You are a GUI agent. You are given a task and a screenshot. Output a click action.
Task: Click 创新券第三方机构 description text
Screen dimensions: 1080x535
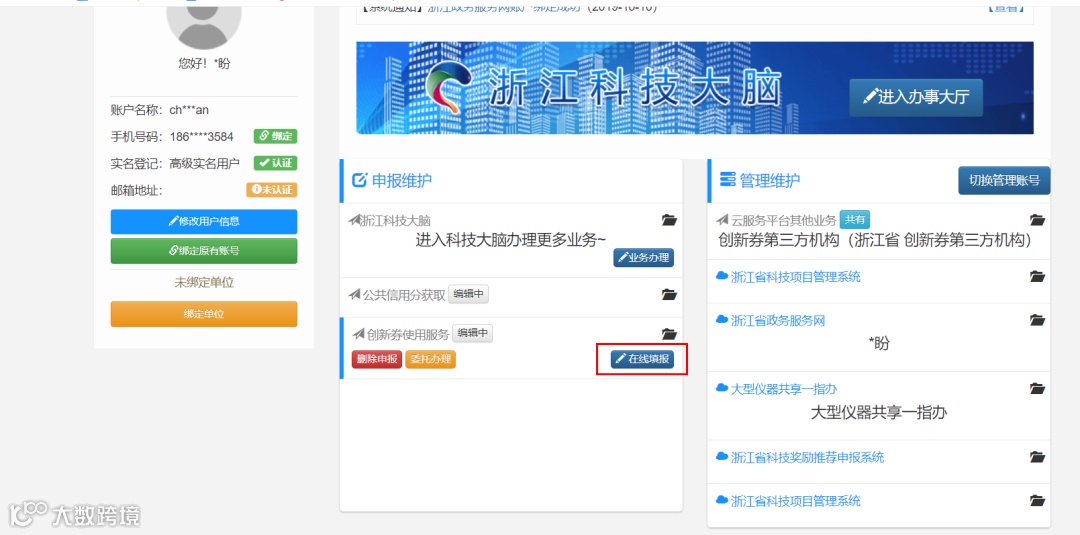(x=875, y=240)
